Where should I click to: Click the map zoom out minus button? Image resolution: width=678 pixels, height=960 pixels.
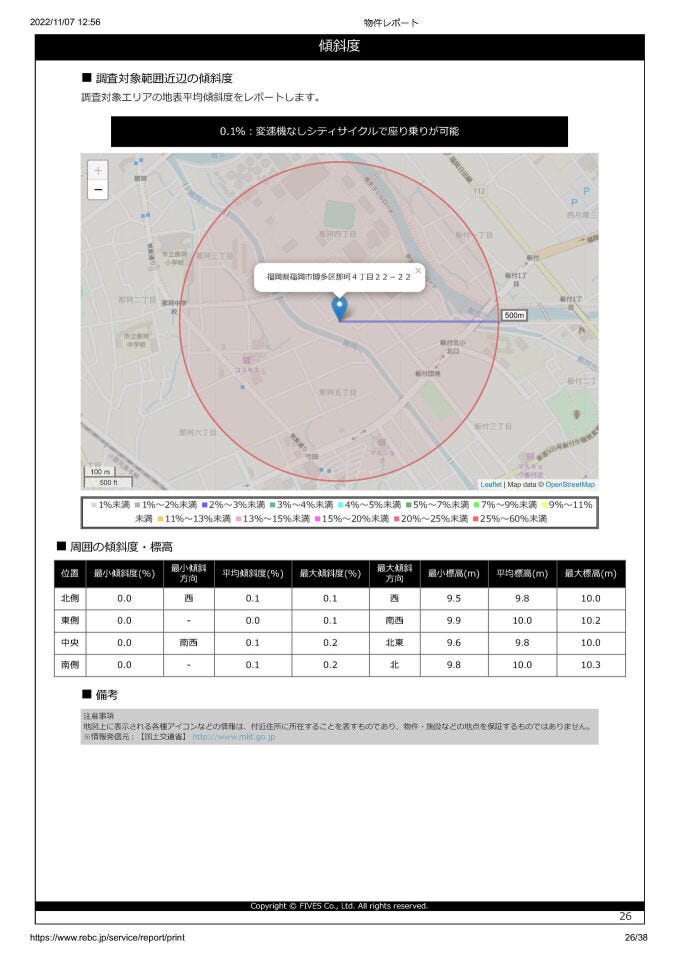pyautogui.click(x=98, y=190)
